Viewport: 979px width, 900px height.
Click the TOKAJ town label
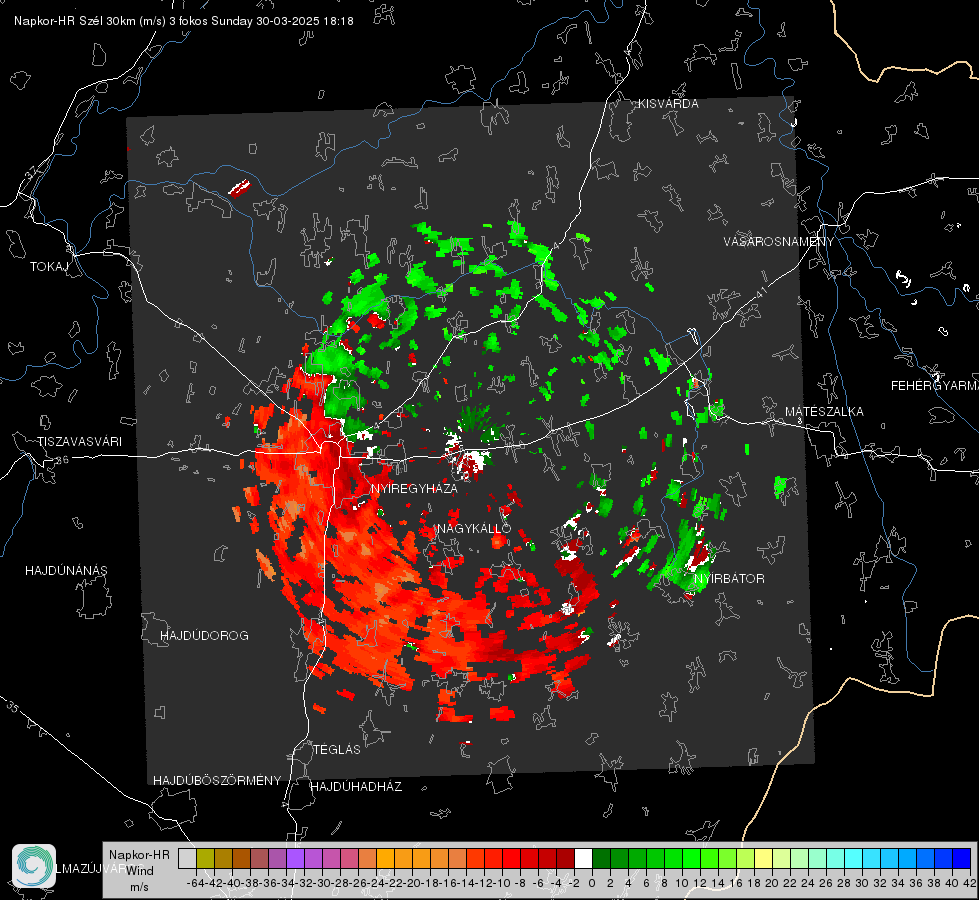click(x=49, y=267)
